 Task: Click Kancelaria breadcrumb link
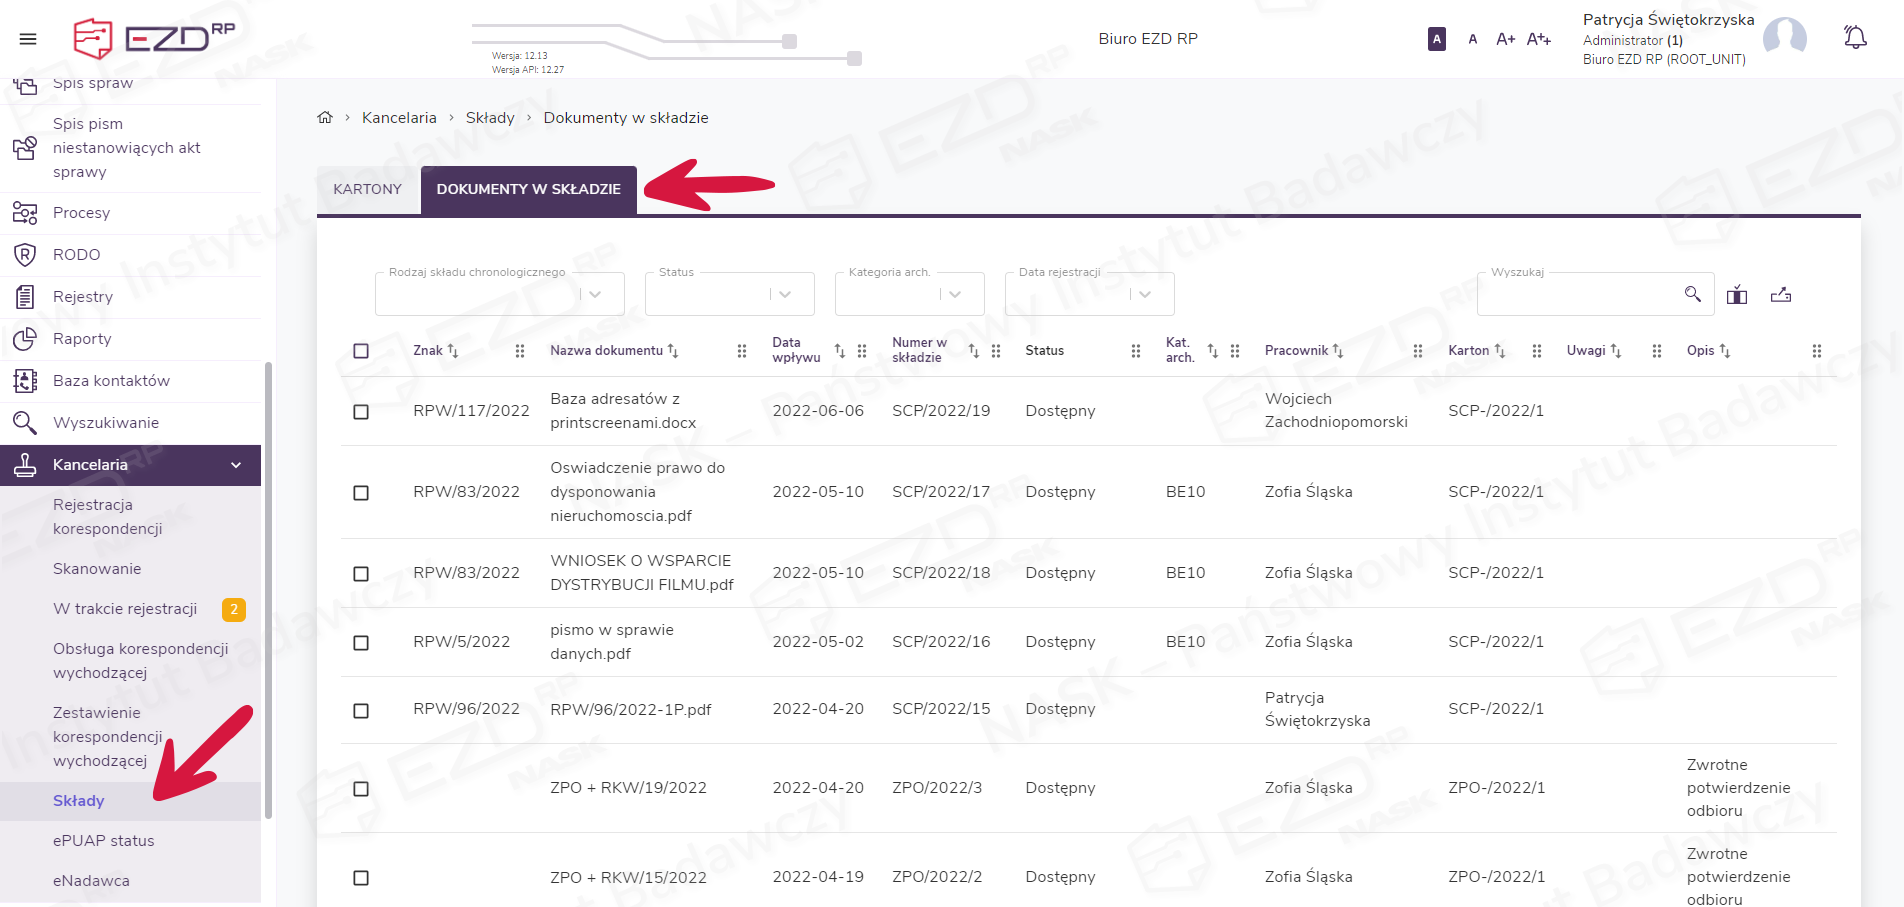pos(399,118)
